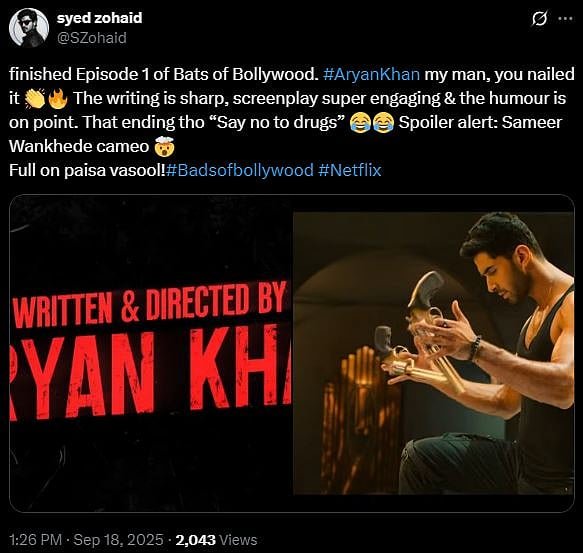Open the image of man holding trophy
The height and width of the screenshot is (553, 583).
pyautogui.click(x=434, y=353)
